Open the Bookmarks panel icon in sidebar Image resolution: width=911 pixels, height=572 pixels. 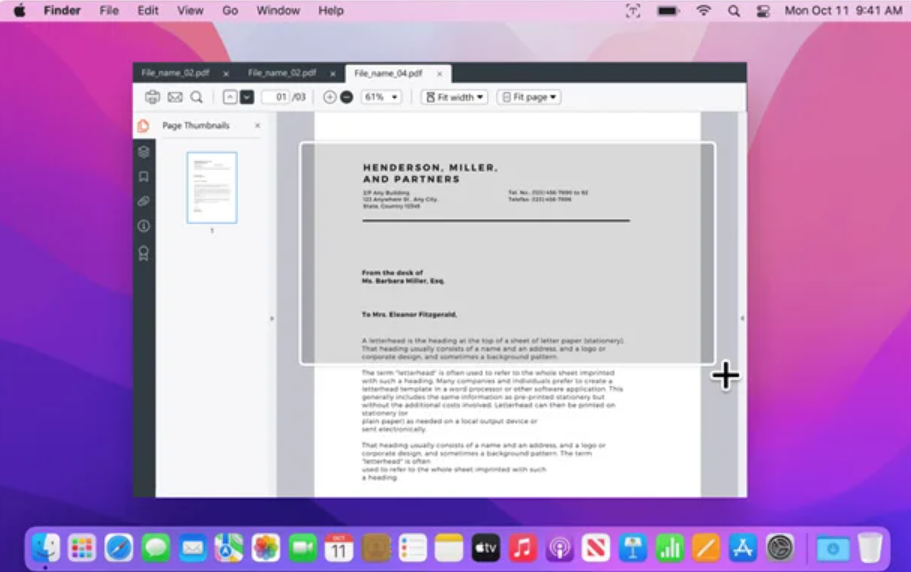coord(144,177)
